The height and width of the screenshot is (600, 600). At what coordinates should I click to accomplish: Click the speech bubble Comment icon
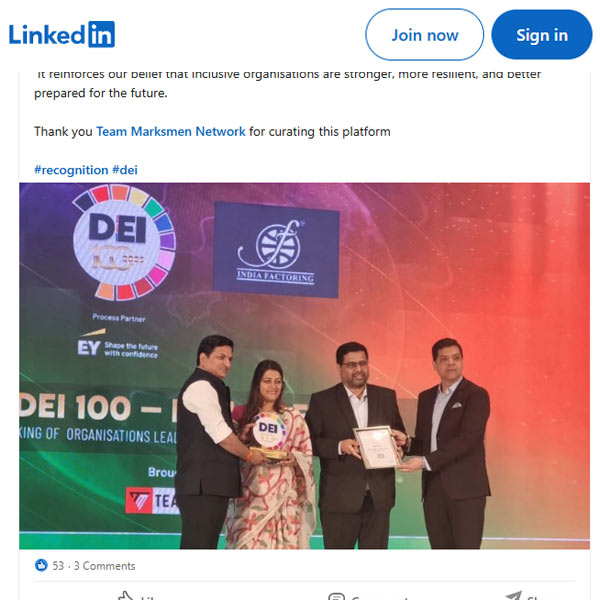click(x=336, y=596)
